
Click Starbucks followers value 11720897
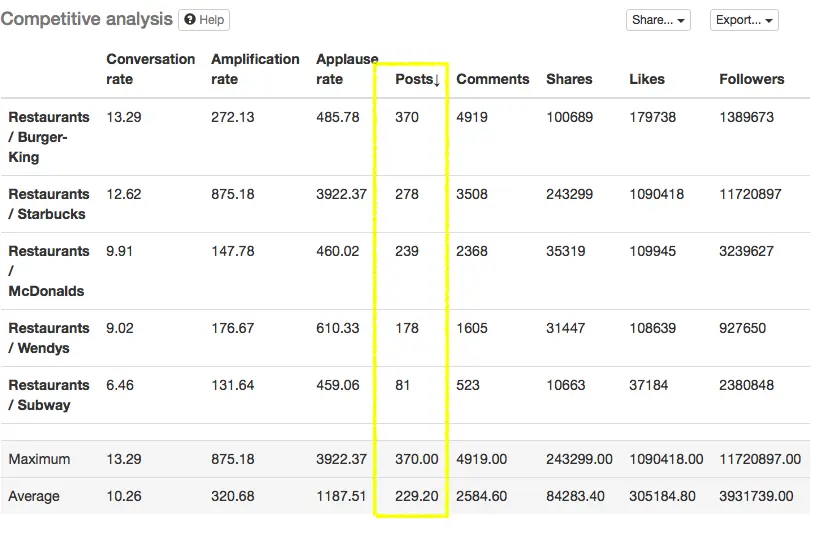click(750, 194)
